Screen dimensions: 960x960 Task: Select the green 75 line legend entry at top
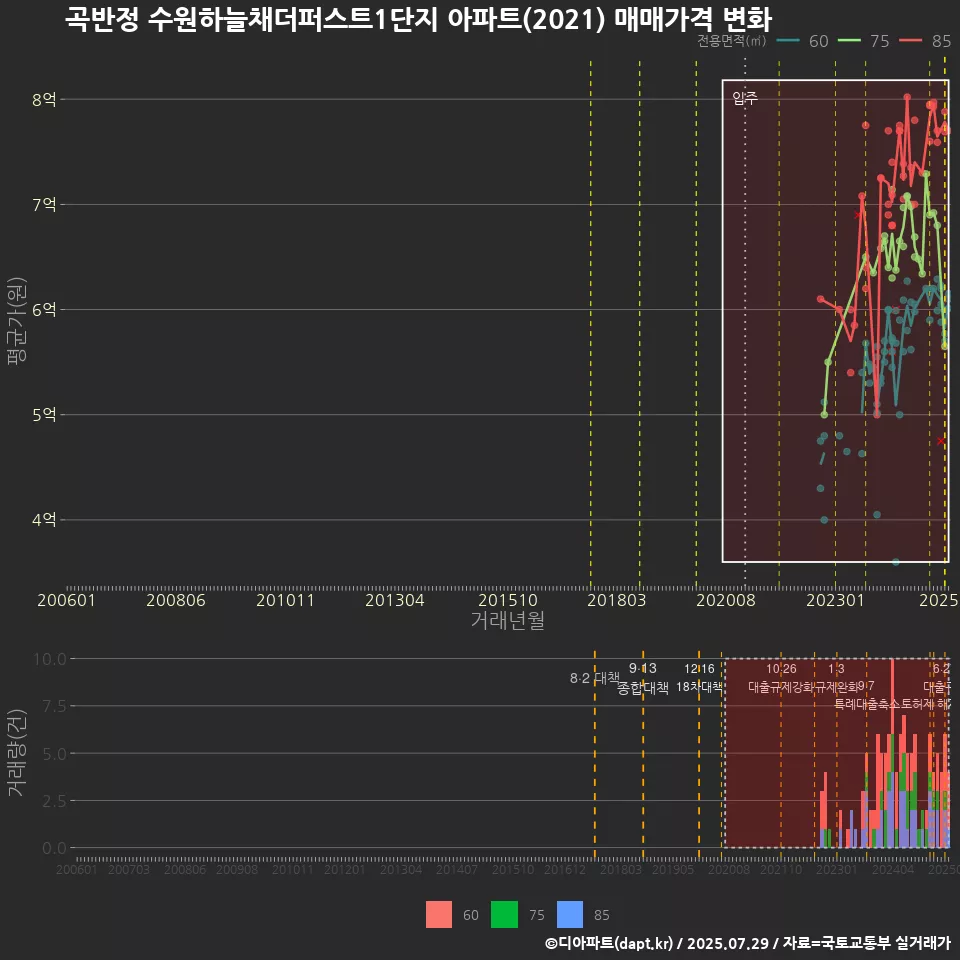tap(863, 41)
